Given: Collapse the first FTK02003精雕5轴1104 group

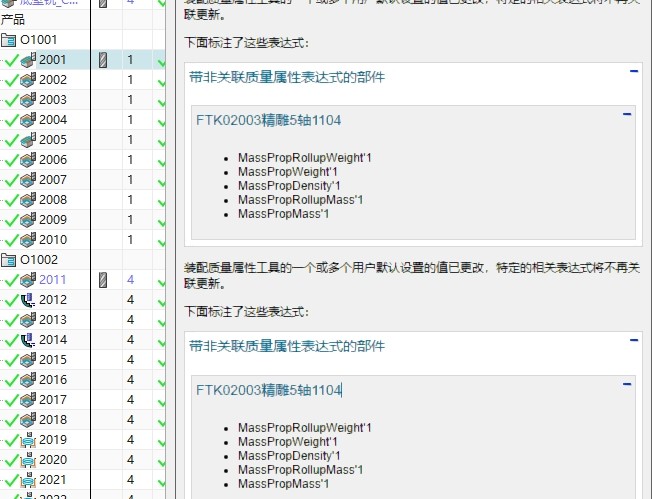Looking at the screenshot, I should click(x=627, y=114).
